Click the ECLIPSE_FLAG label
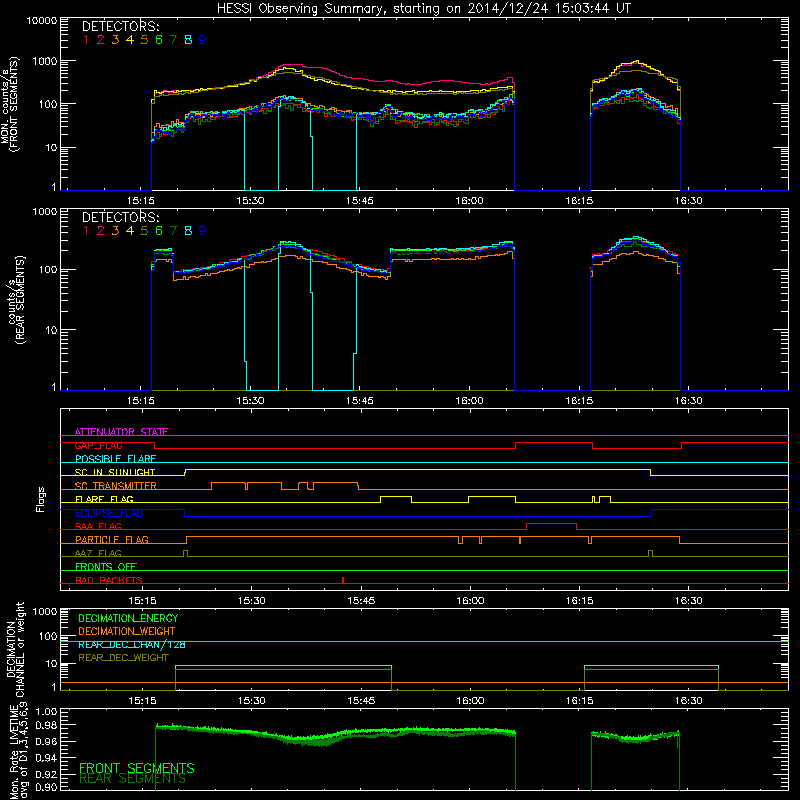Image resolution: width=800 pixels, height=800 pixels. [x=109, y=513]
